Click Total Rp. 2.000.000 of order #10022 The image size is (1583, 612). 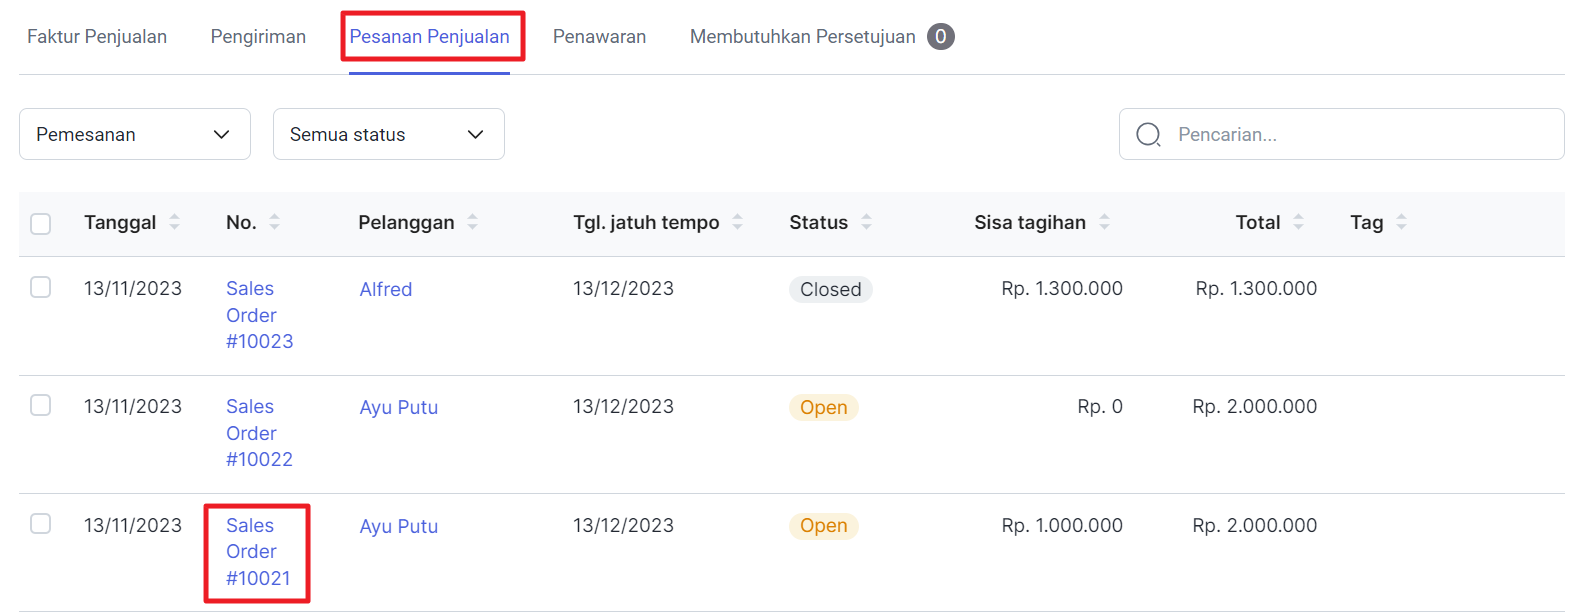[1255, 406]
